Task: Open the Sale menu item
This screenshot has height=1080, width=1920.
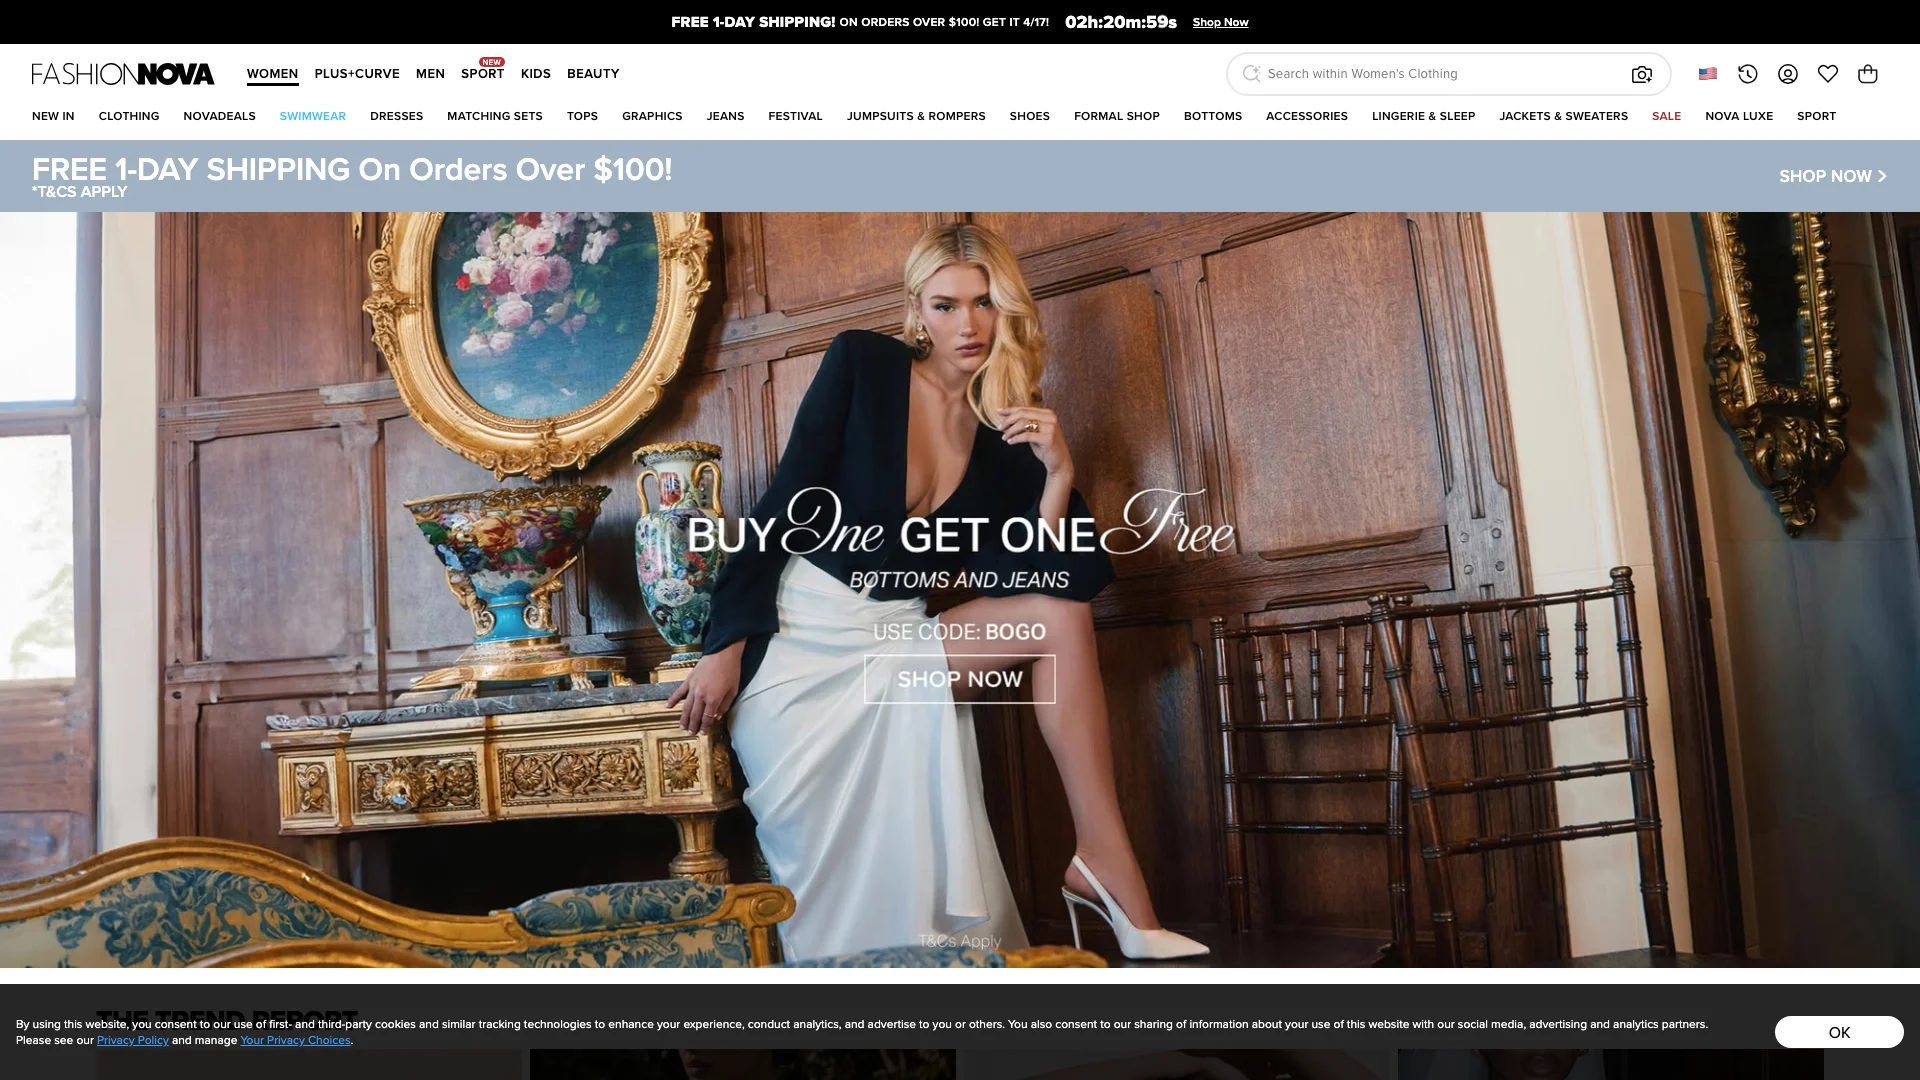Action: tap(1666, 116)
